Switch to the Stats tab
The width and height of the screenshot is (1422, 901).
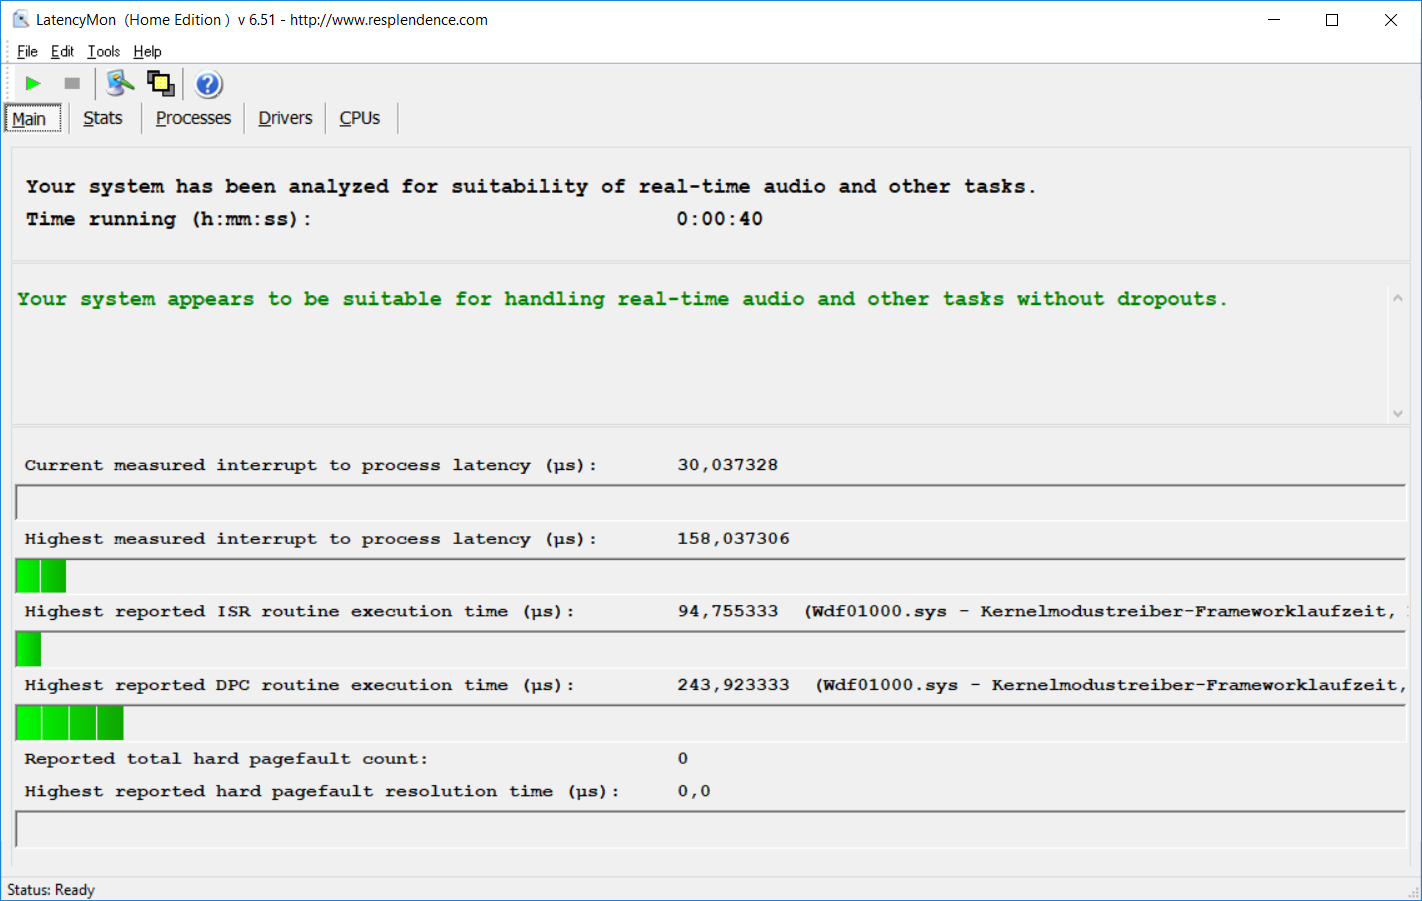tap(103, 118)
